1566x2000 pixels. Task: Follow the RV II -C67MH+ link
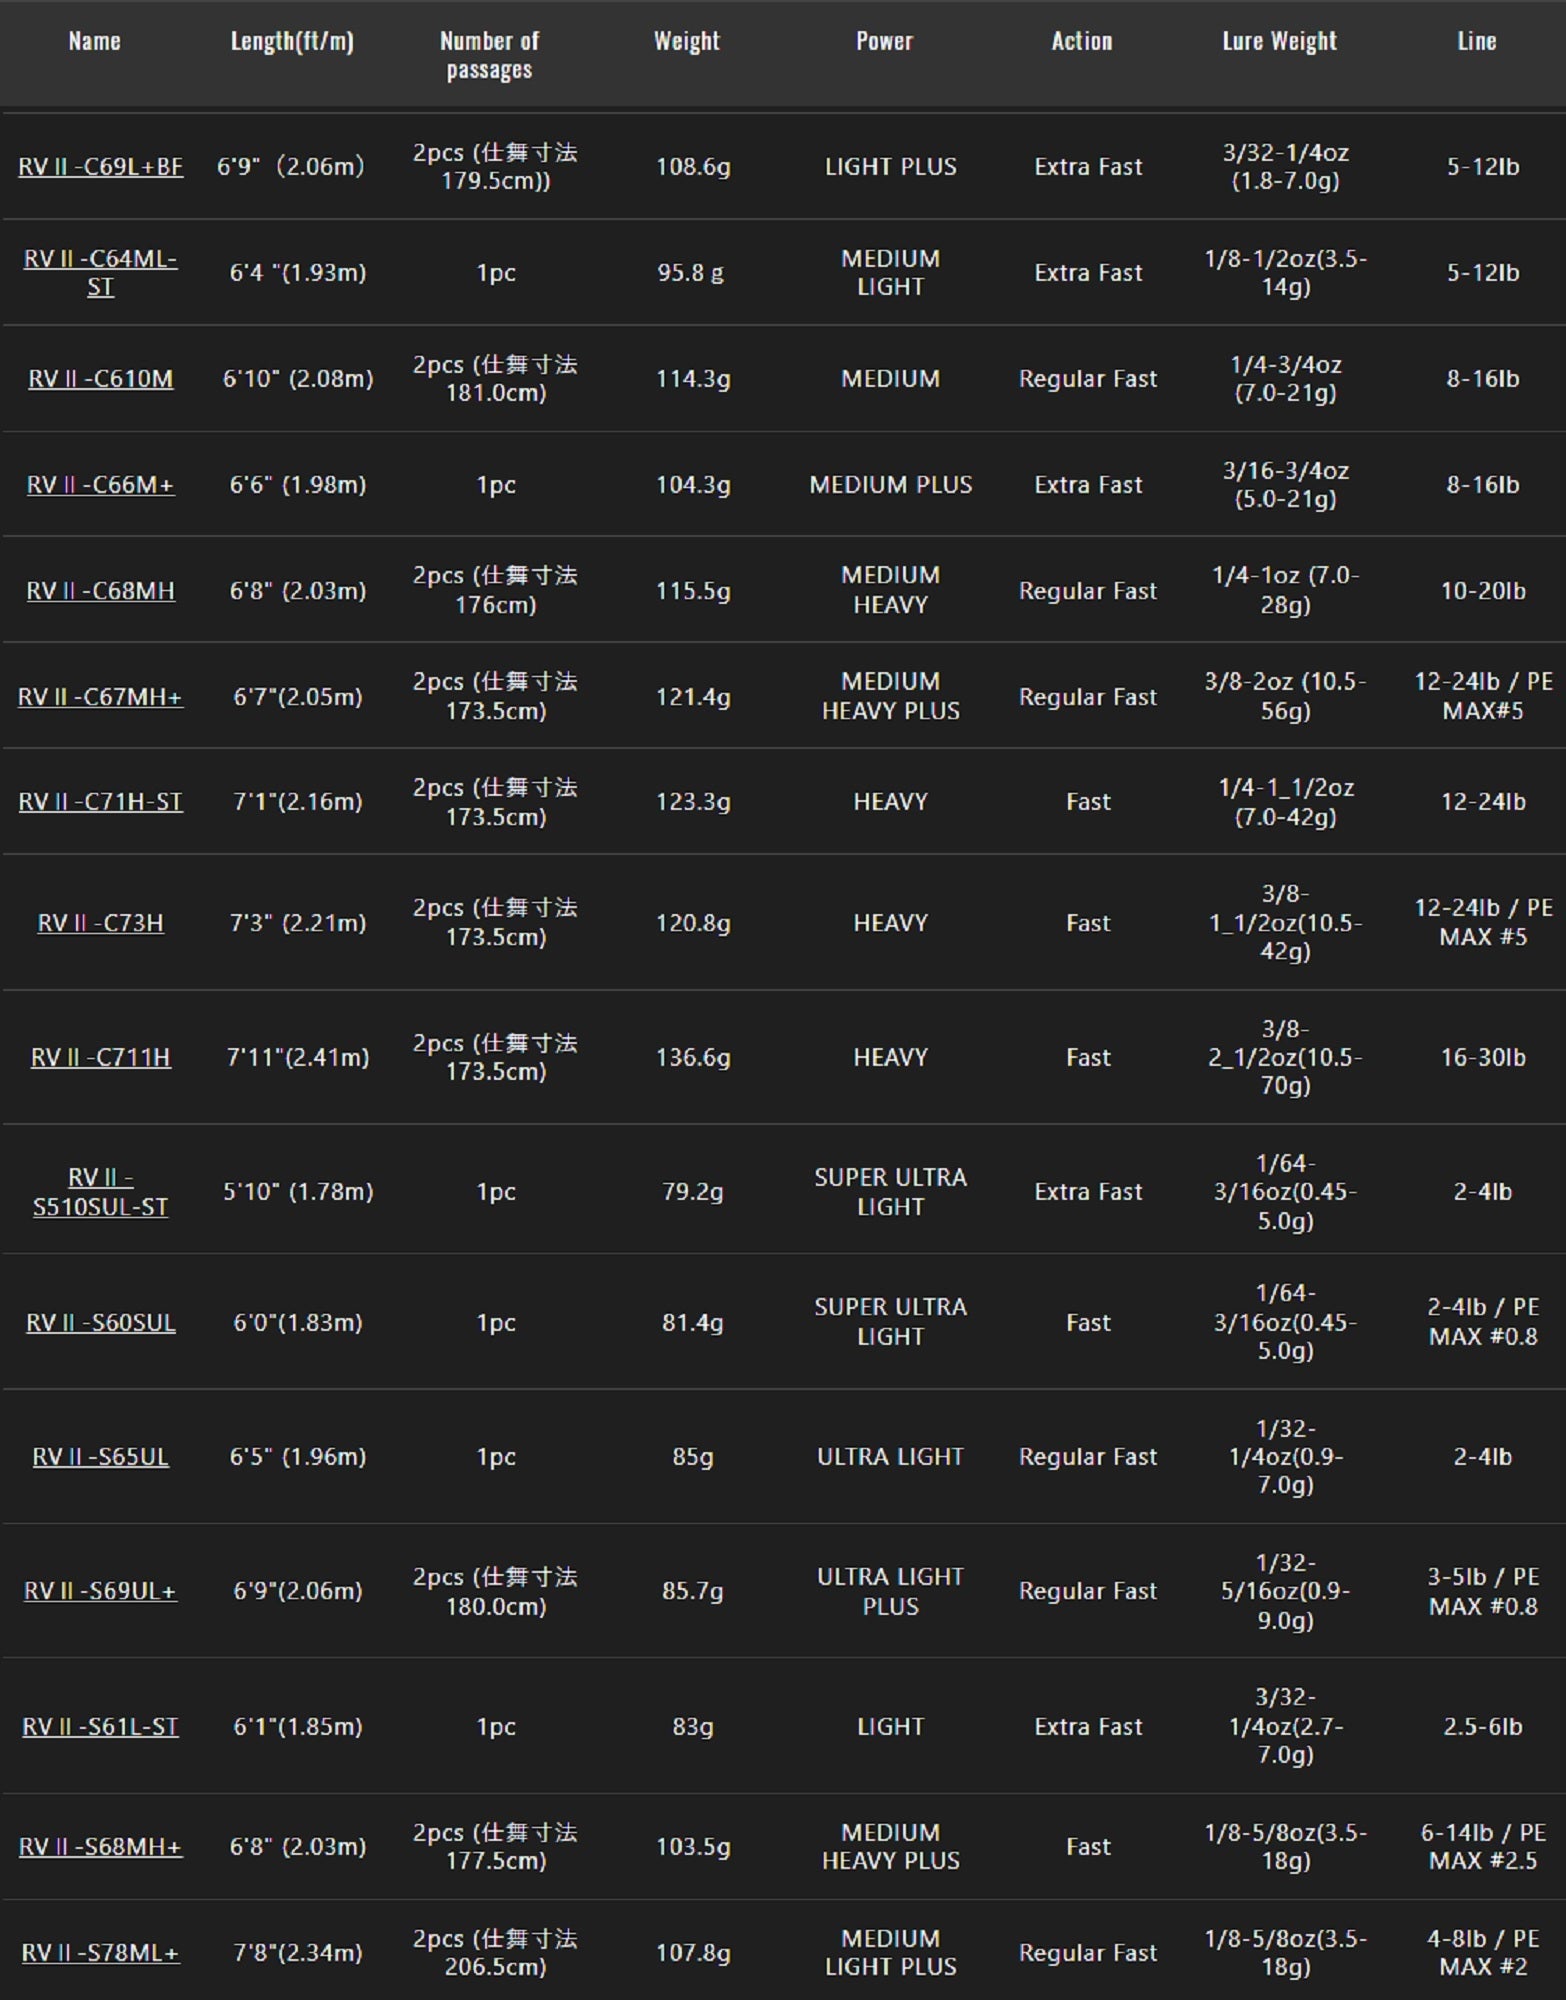tap(100, 697)
